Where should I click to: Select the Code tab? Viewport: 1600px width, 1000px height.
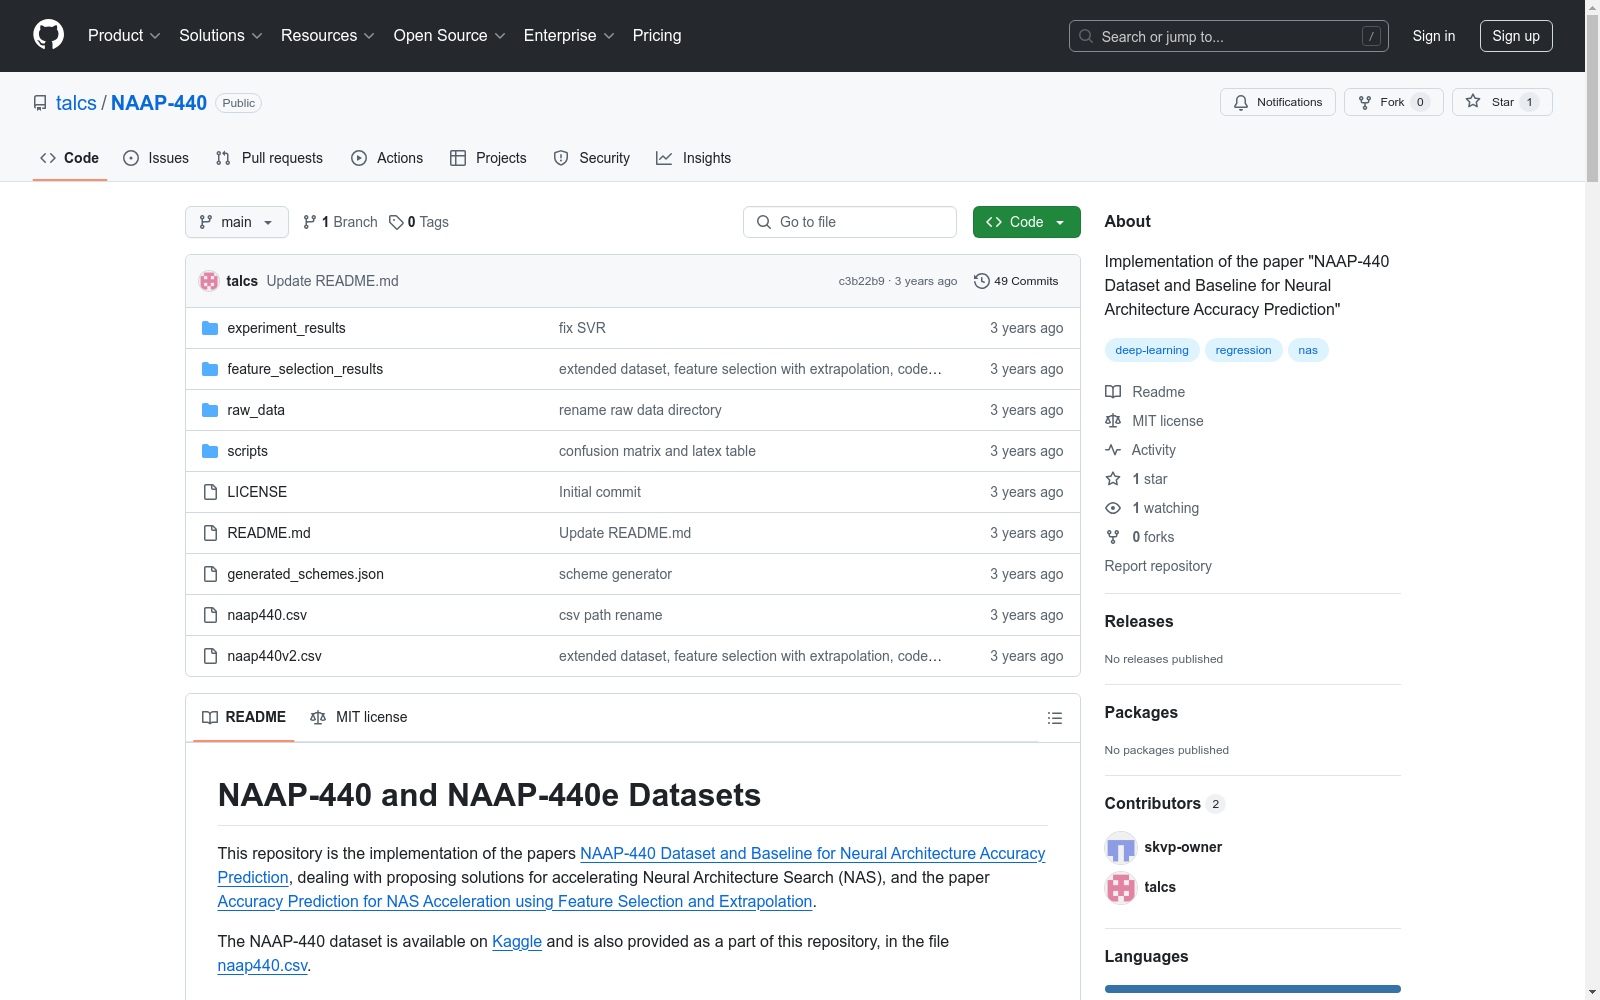click(x=70, y=158)
